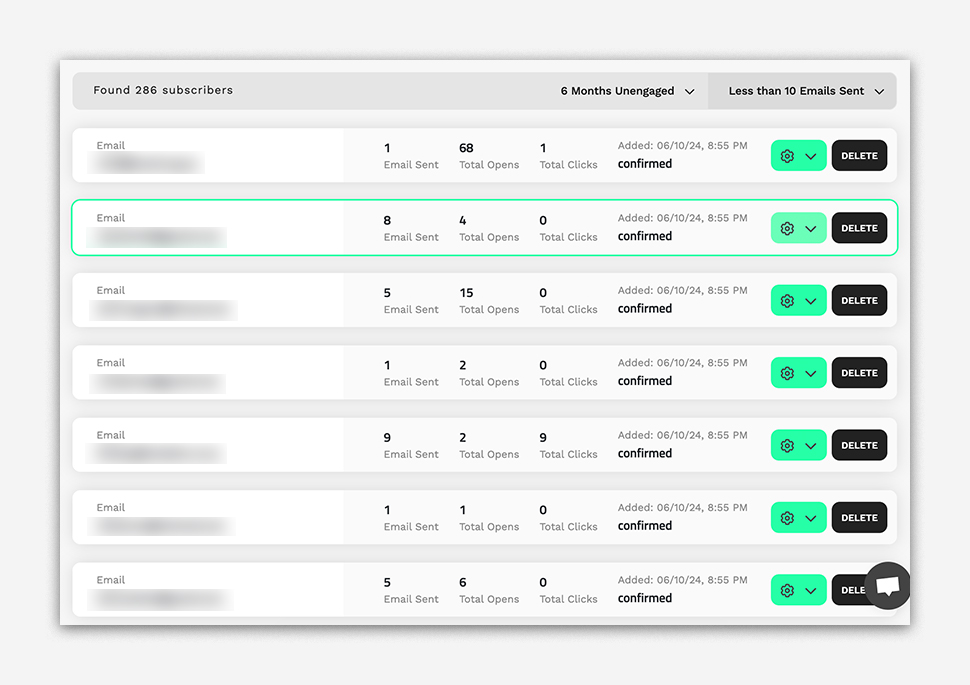Open the Less than 10 Emails Sent filter

pyautogui.click(x=805, y=91)
